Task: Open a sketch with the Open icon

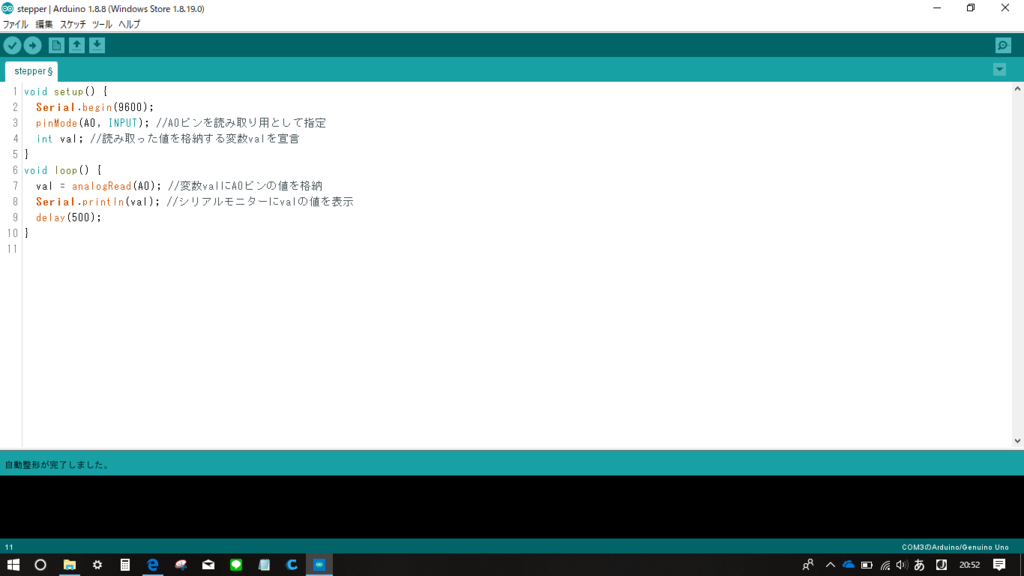Action: point(76,45)
